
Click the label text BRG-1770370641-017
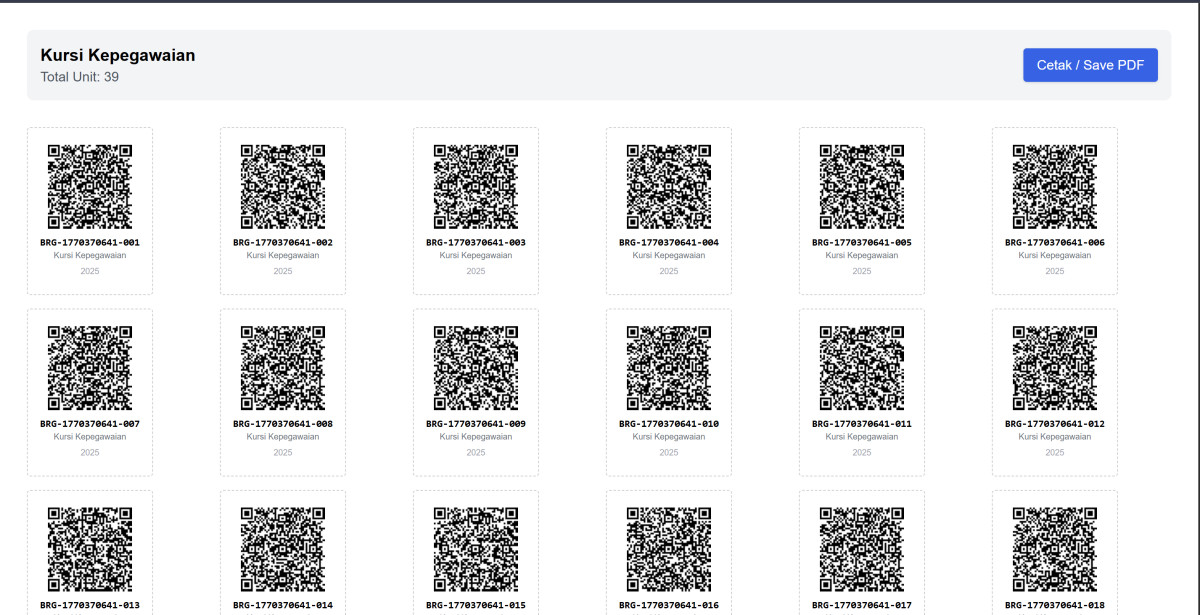[x=862, y=605]
